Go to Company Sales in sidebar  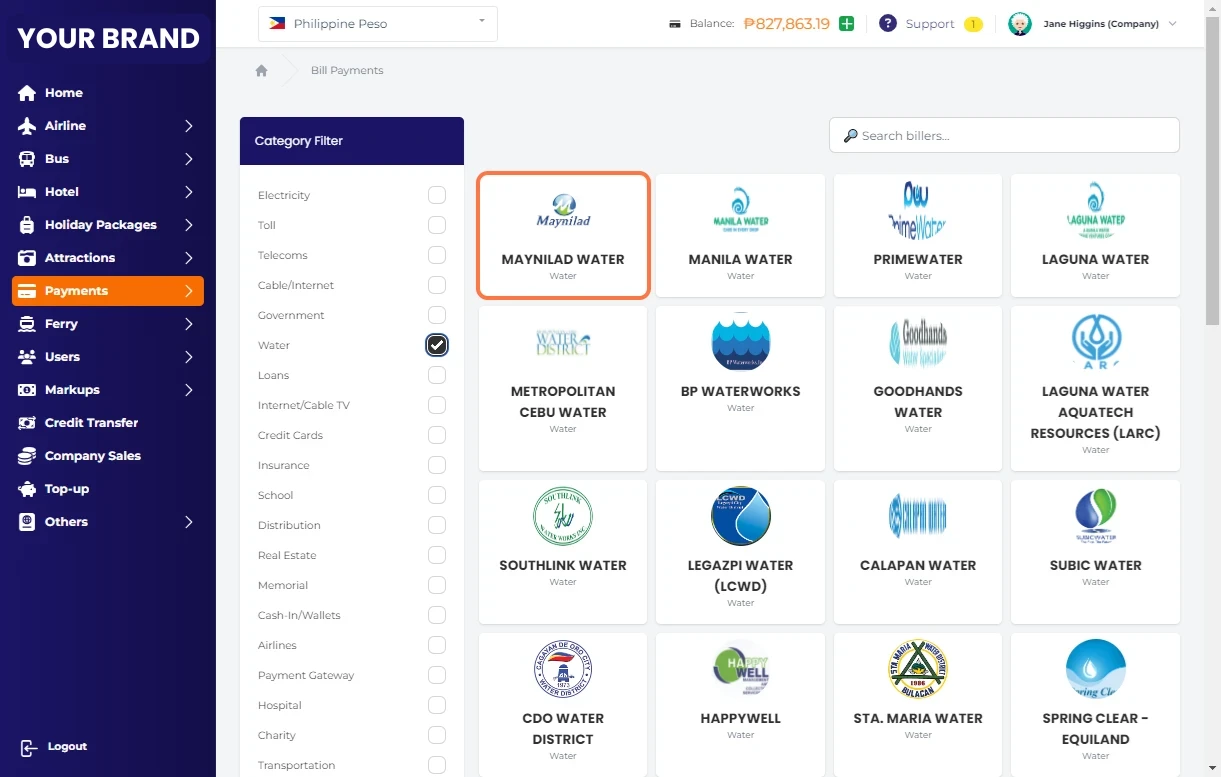(92, 456)
